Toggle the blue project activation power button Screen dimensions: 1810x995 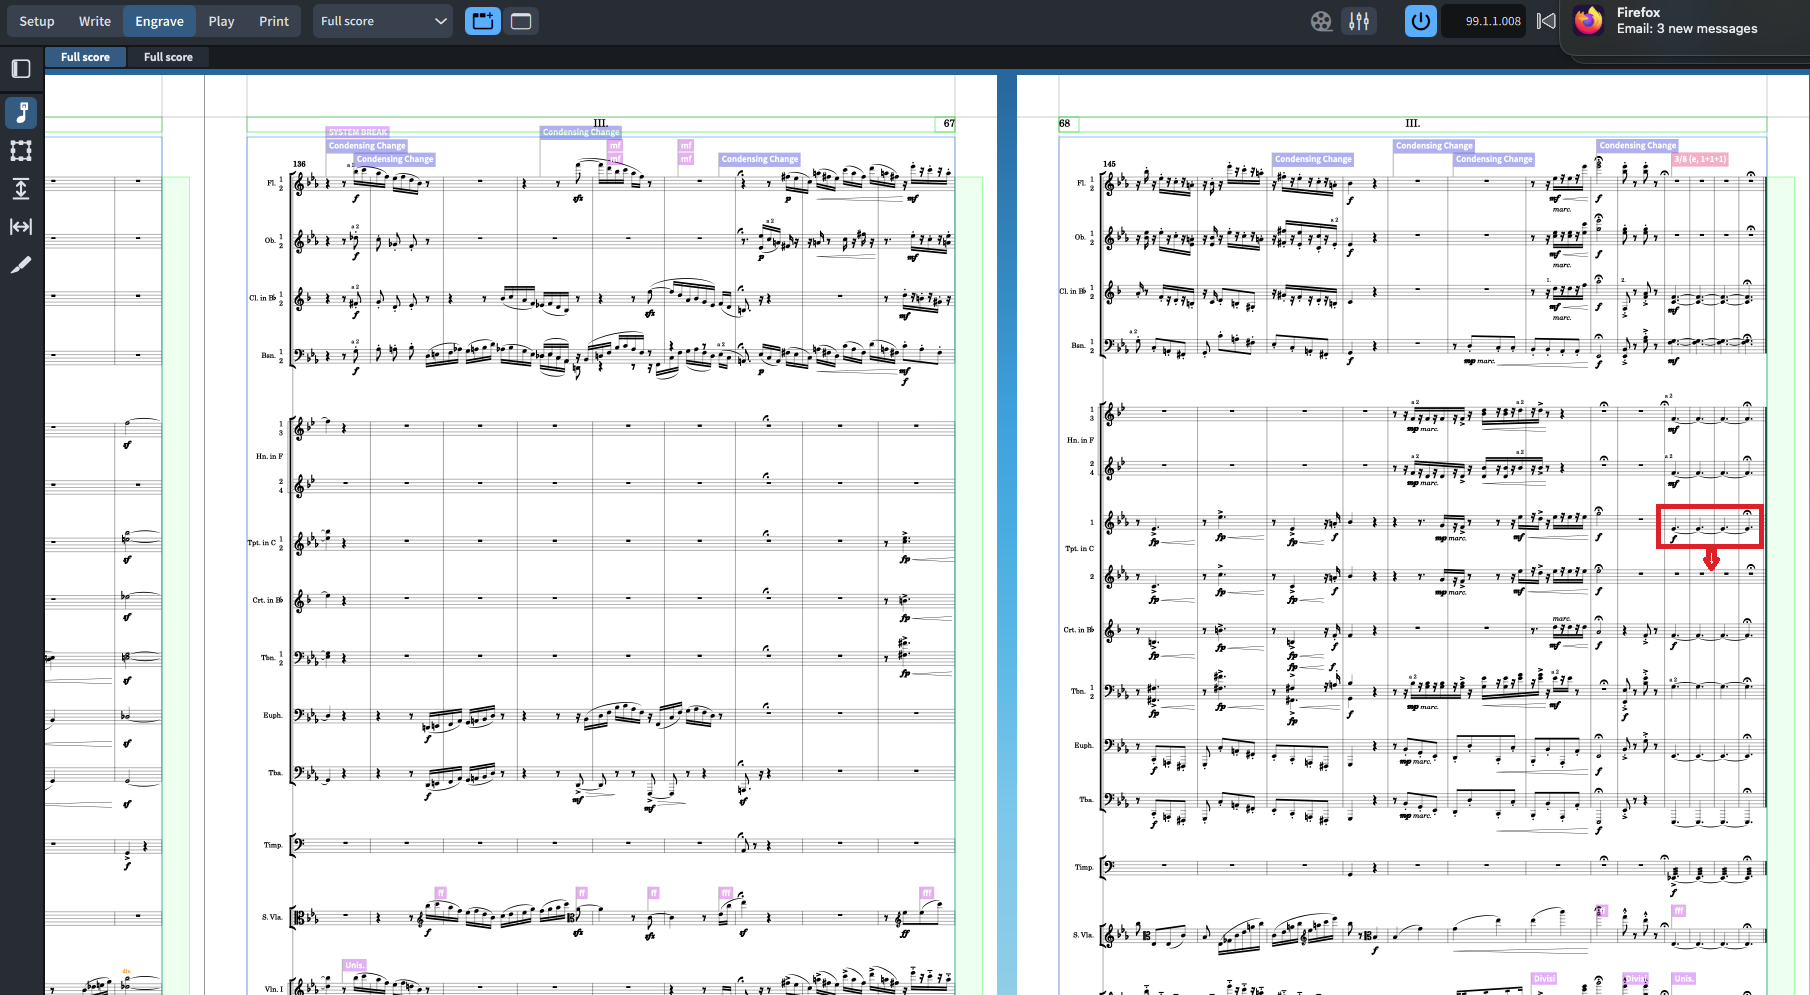coord(1421,21)
